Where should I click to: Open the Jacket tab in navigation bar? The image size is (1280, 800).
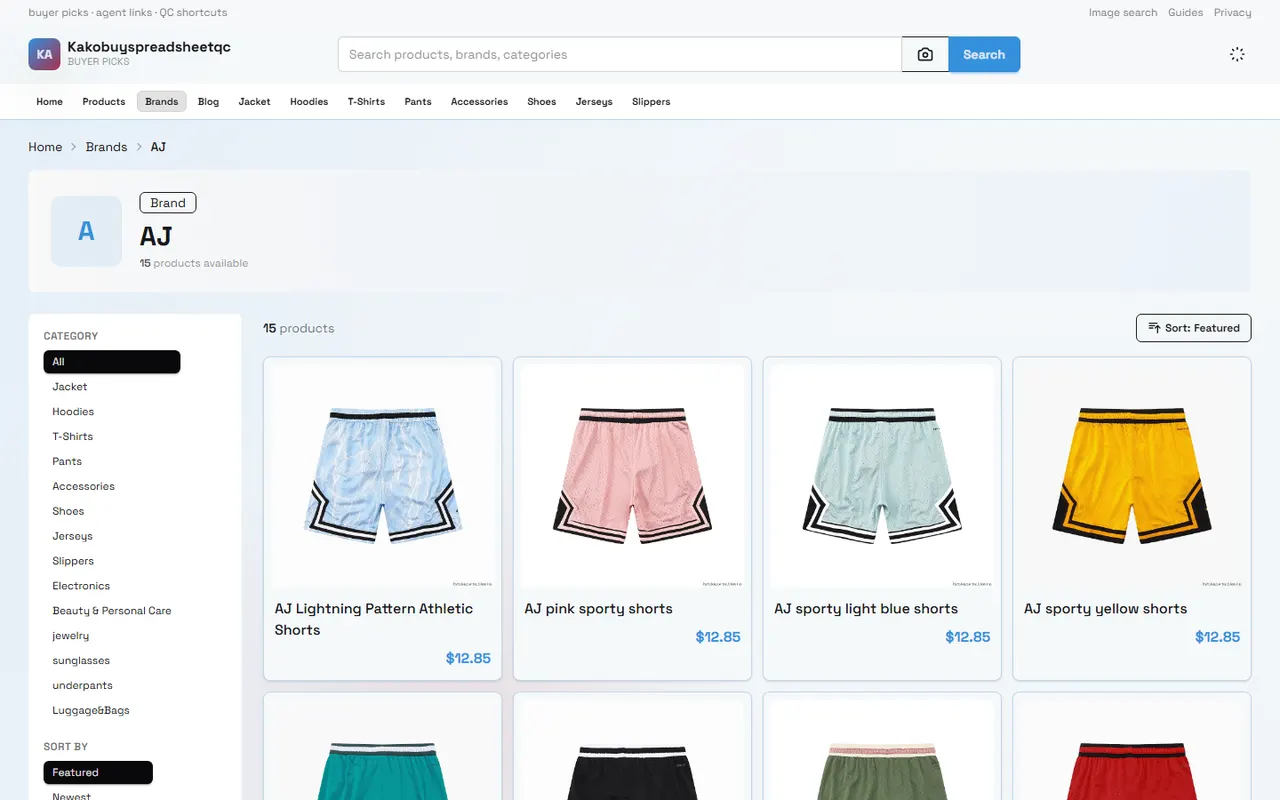tap(255, 102)
